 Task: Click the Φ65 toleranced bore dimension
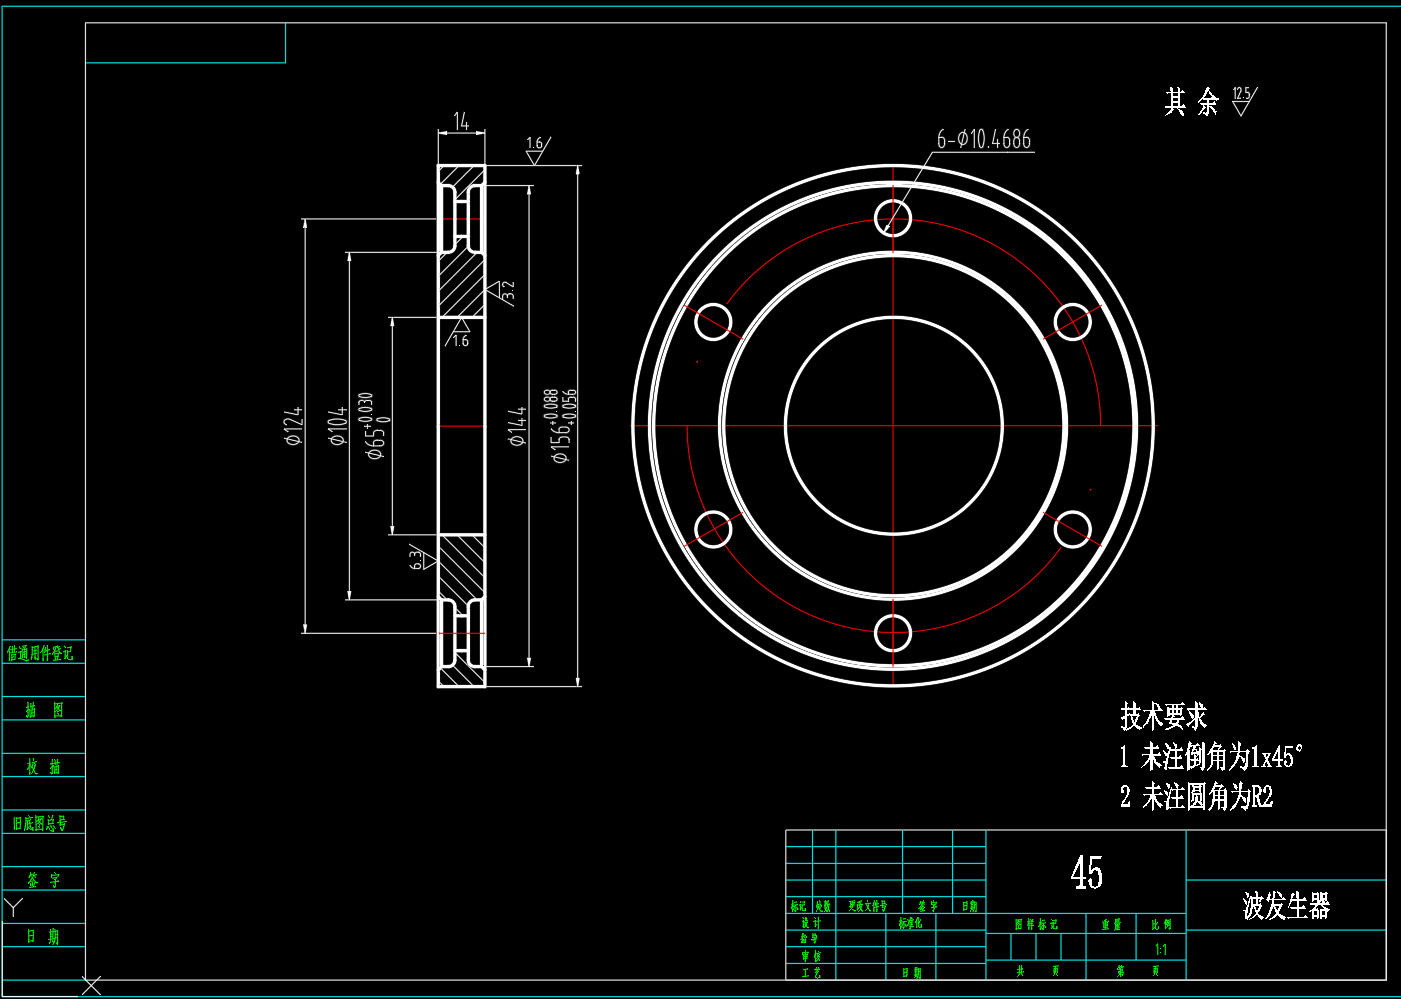point(375,426)
